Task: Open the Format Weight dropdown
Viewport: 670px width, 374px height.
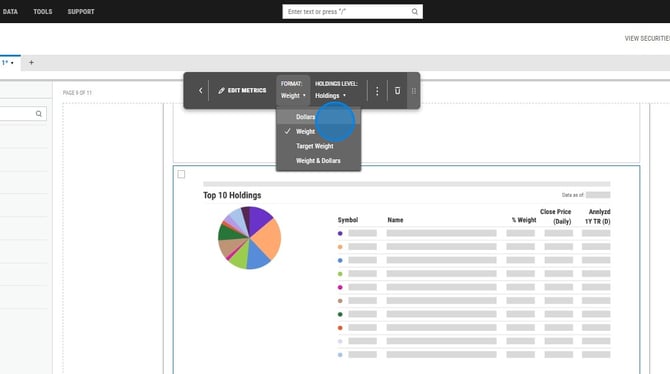Action: click(293, 90)
